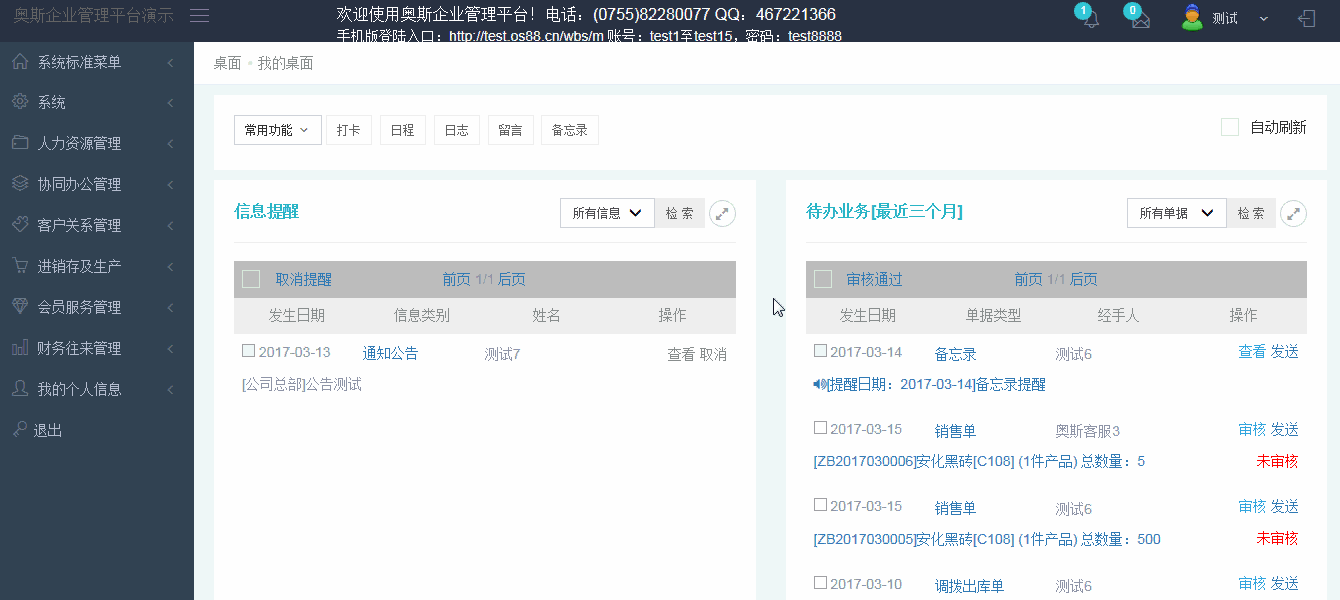Expand the 信息提醒 panel to fullscreen
This screenshot has height=600, width=1340.
tap(722, 213)
